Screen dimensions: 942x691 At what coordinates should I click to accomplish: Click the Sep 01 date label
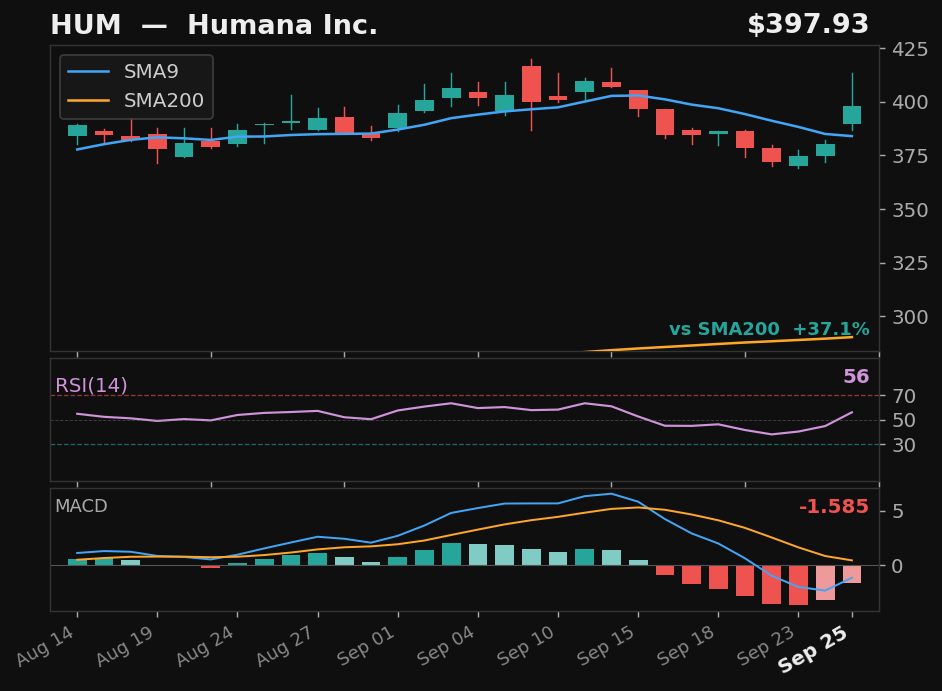click(x=366, y=646)
